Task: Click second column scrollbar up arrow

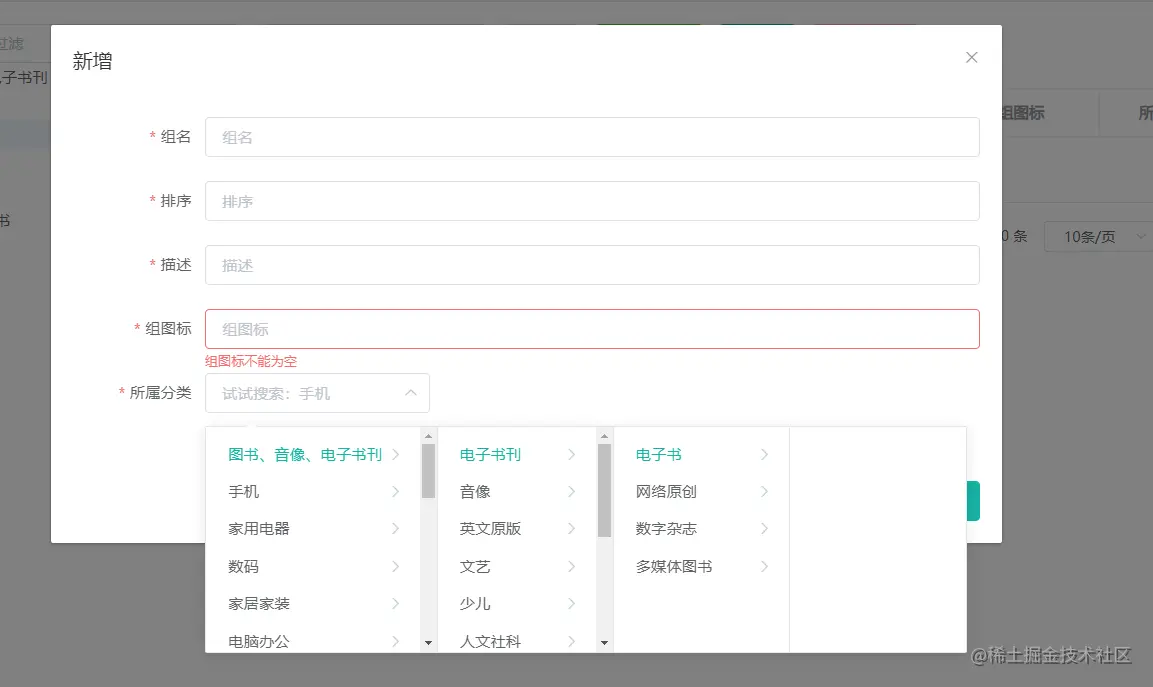Action: [604, 436]
